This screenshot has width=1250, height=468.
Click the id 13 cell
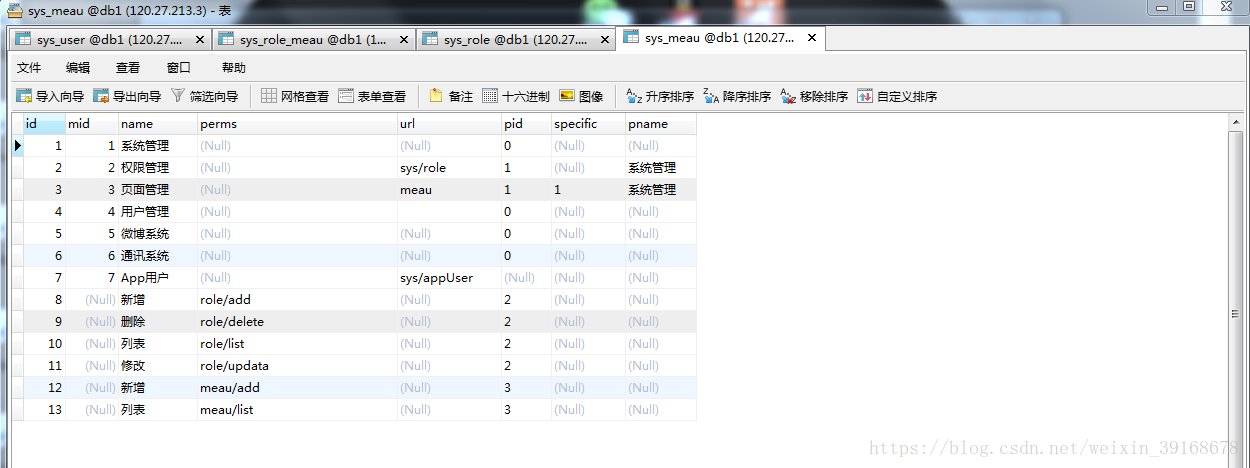point(44,410)
